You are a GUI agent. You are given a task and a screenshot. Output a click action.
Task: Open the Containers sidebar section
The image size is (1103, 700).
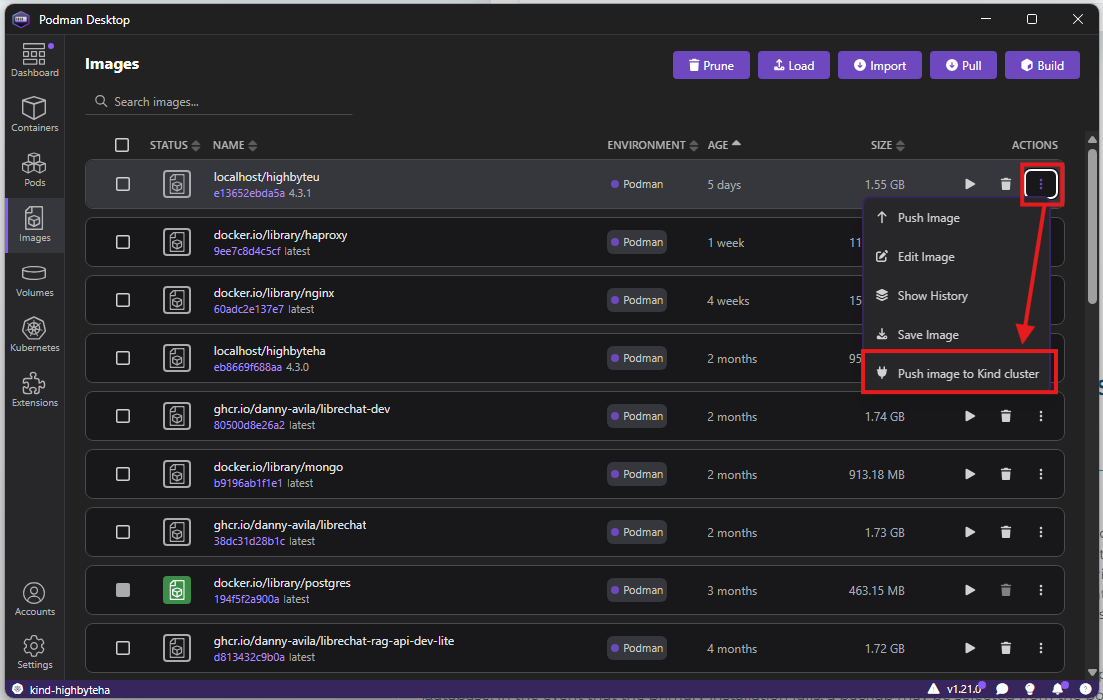click(x=35, y=115)
